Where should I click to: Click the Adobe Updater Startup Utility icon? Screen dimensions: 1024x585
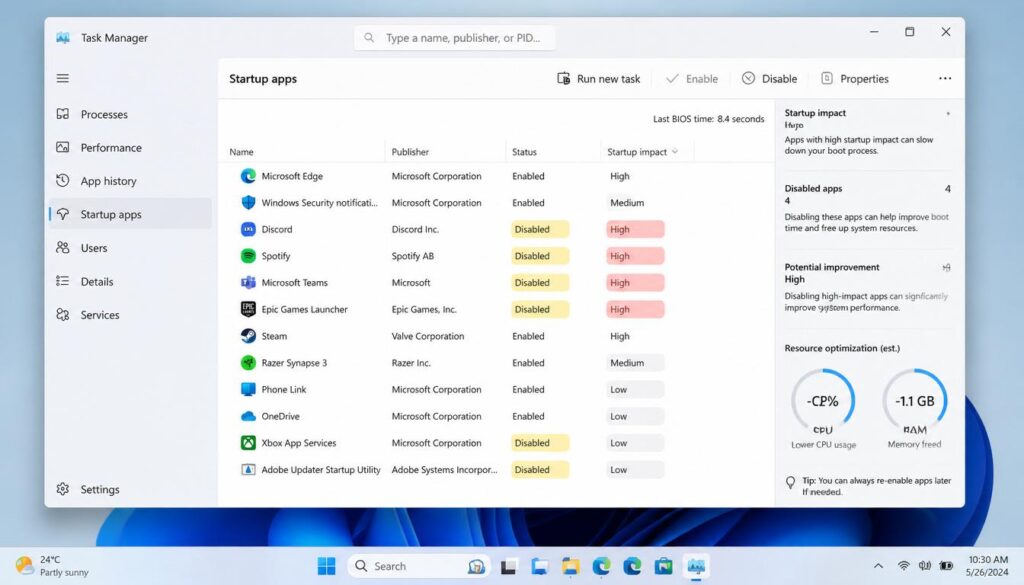coord(248,469)
